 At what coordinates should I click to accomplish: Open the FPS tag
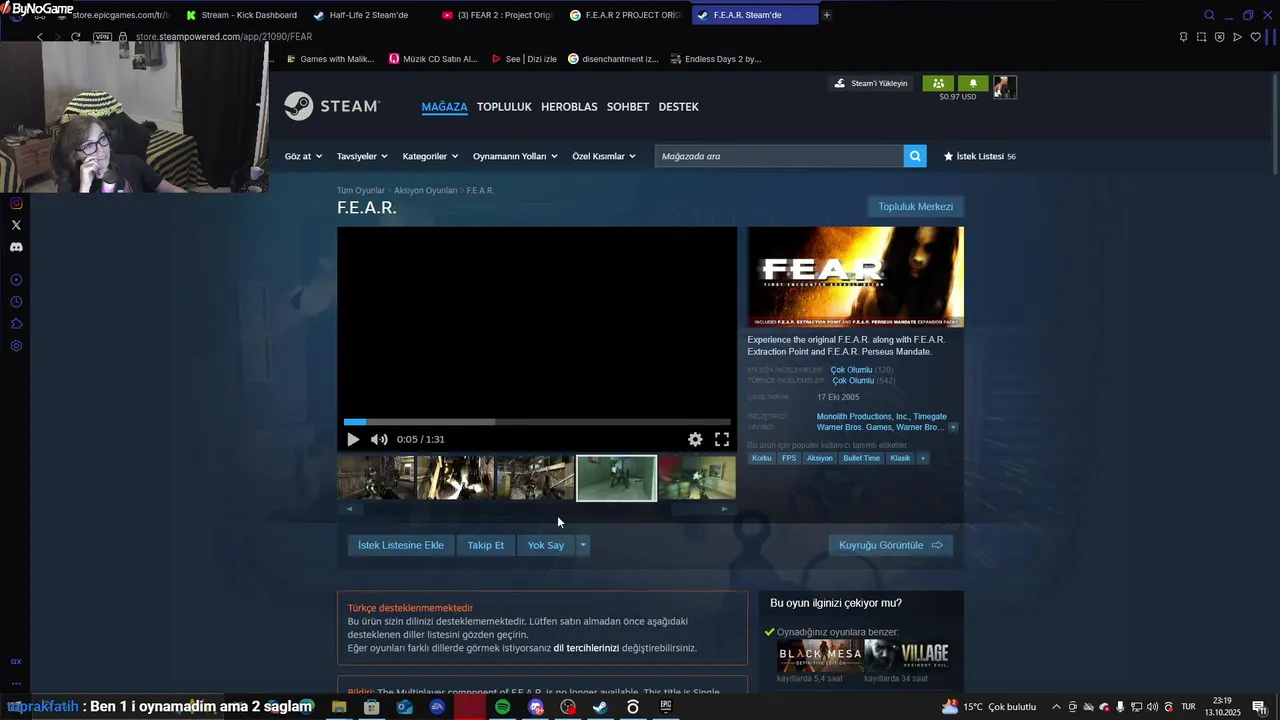pyautogui.click(x=789, y=458)
